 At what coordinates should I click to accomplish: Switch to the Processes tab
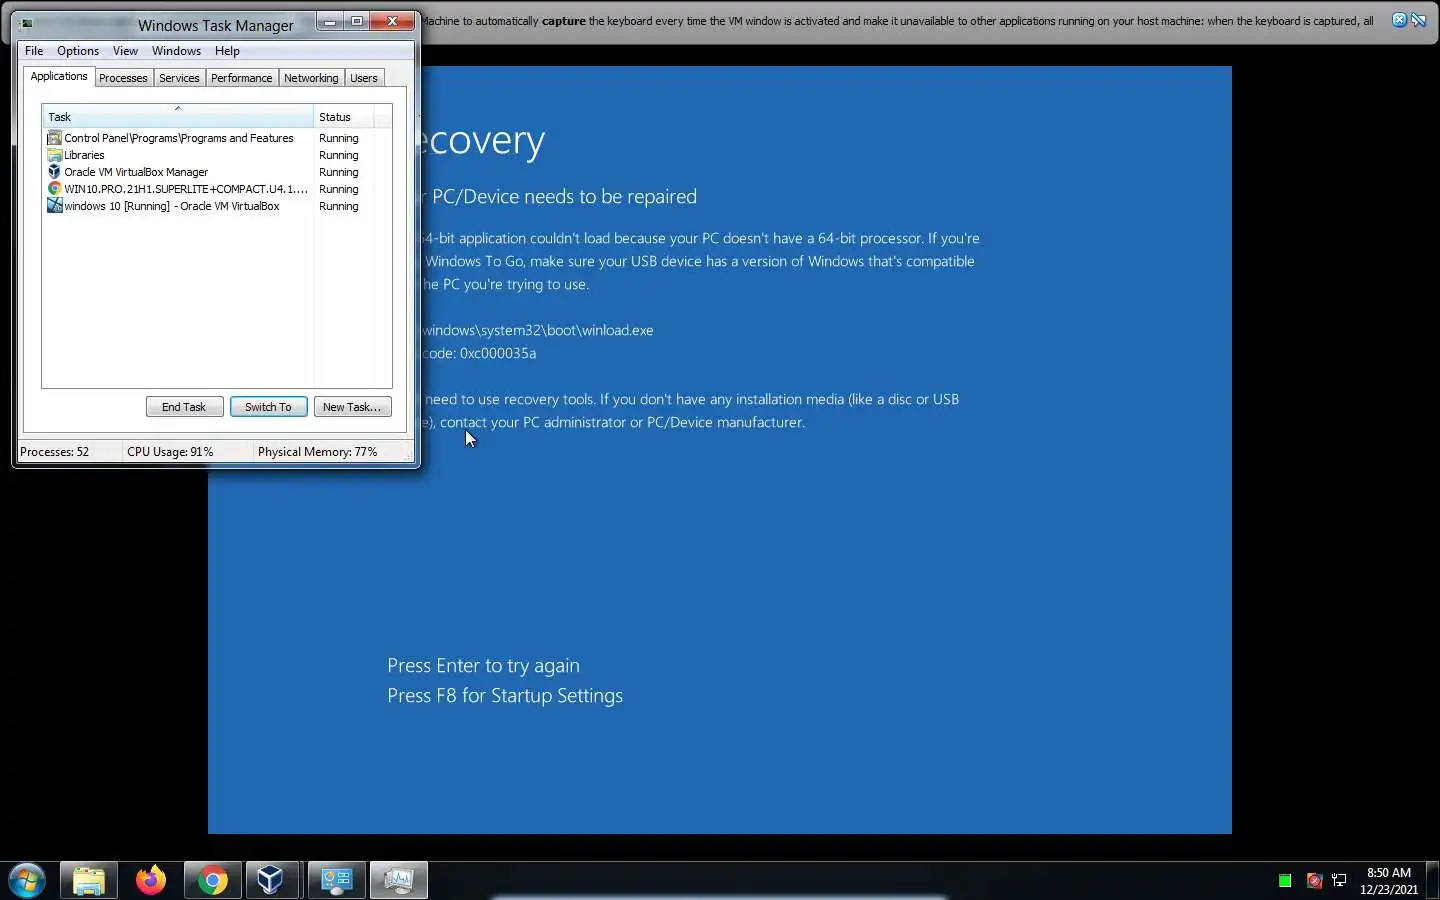[123, 78]
